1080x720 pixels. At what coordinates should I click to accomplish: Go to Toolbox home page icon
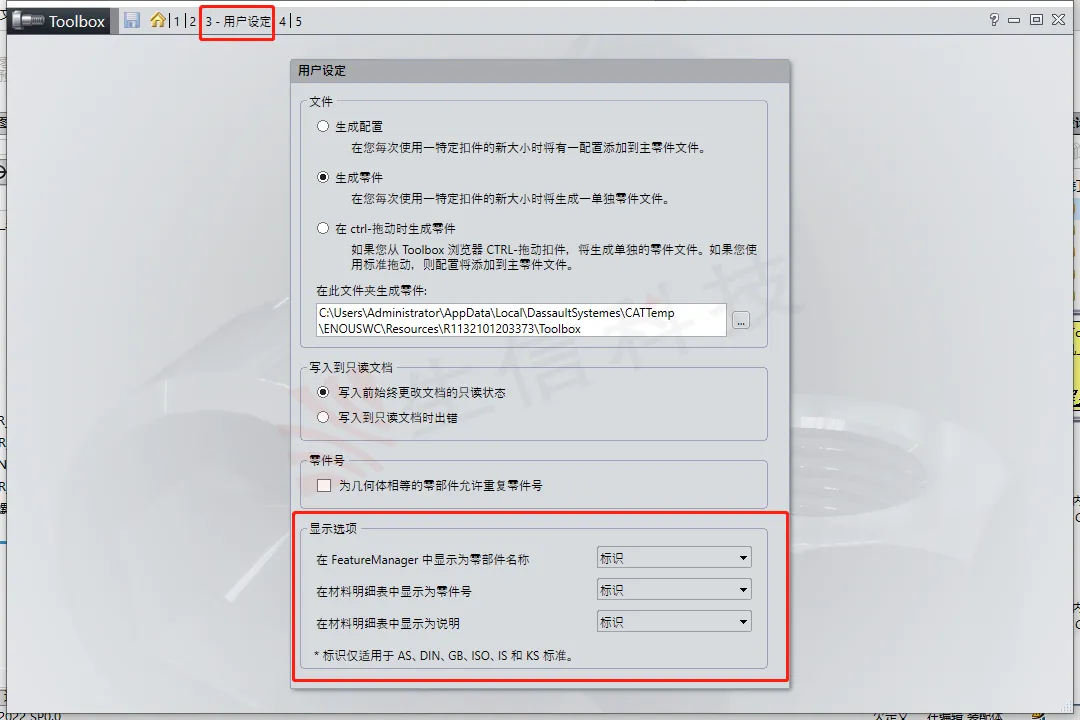(158, 20)
